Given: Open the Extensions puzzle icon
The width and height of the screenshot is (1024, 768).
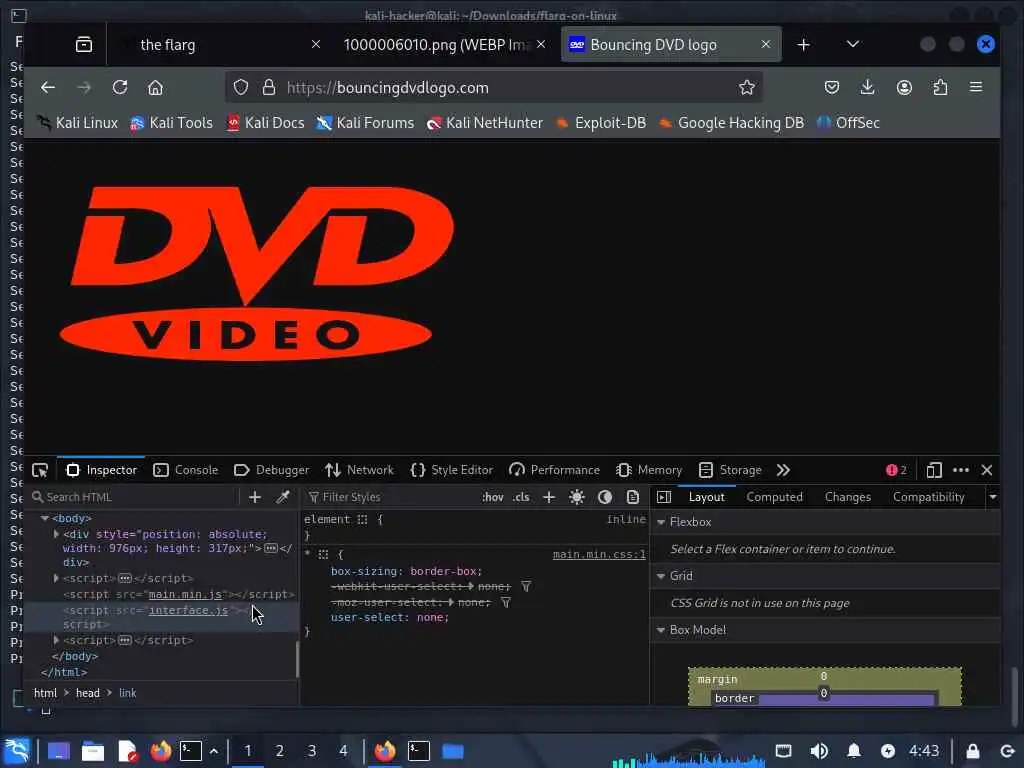Looking at the screenshot, I should coord(940,88).
